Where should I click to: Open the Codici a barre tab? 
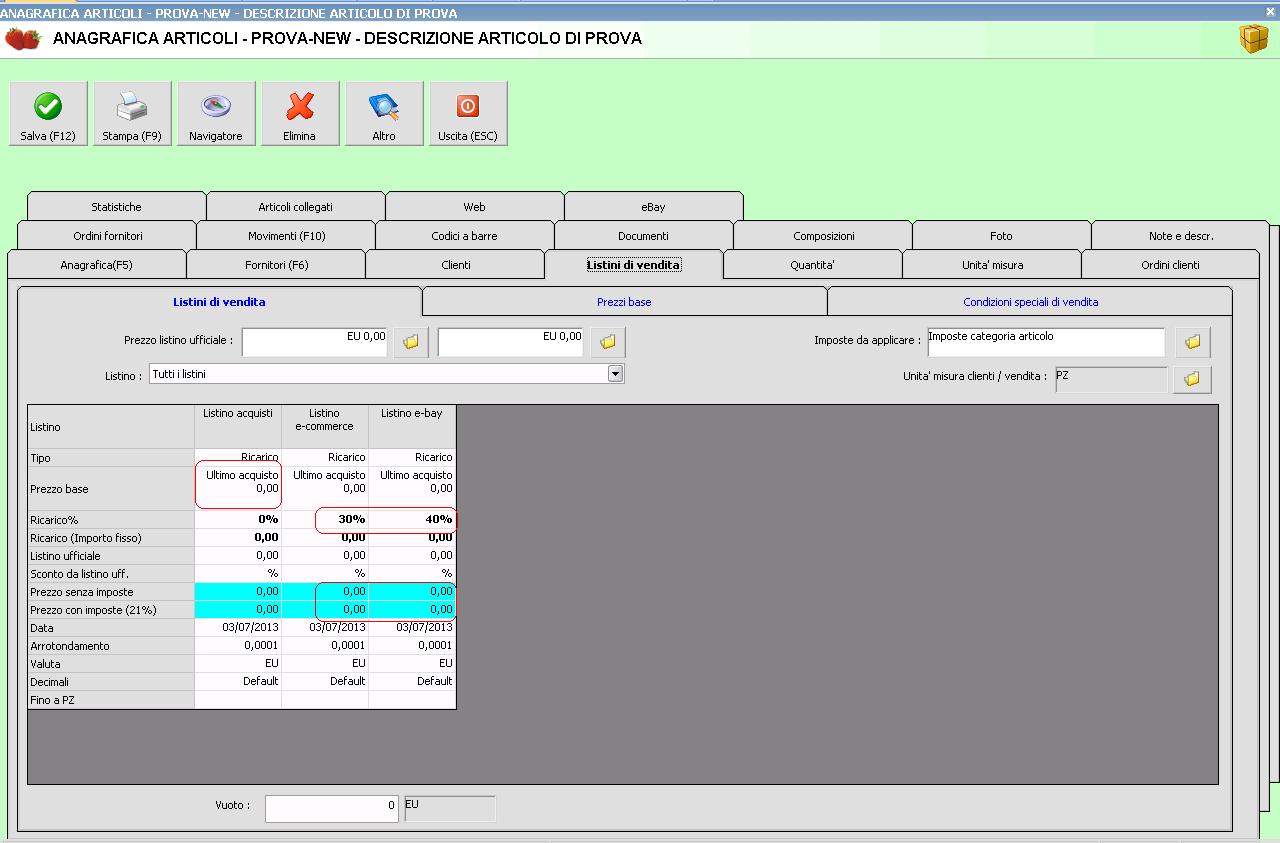(464, 236)
